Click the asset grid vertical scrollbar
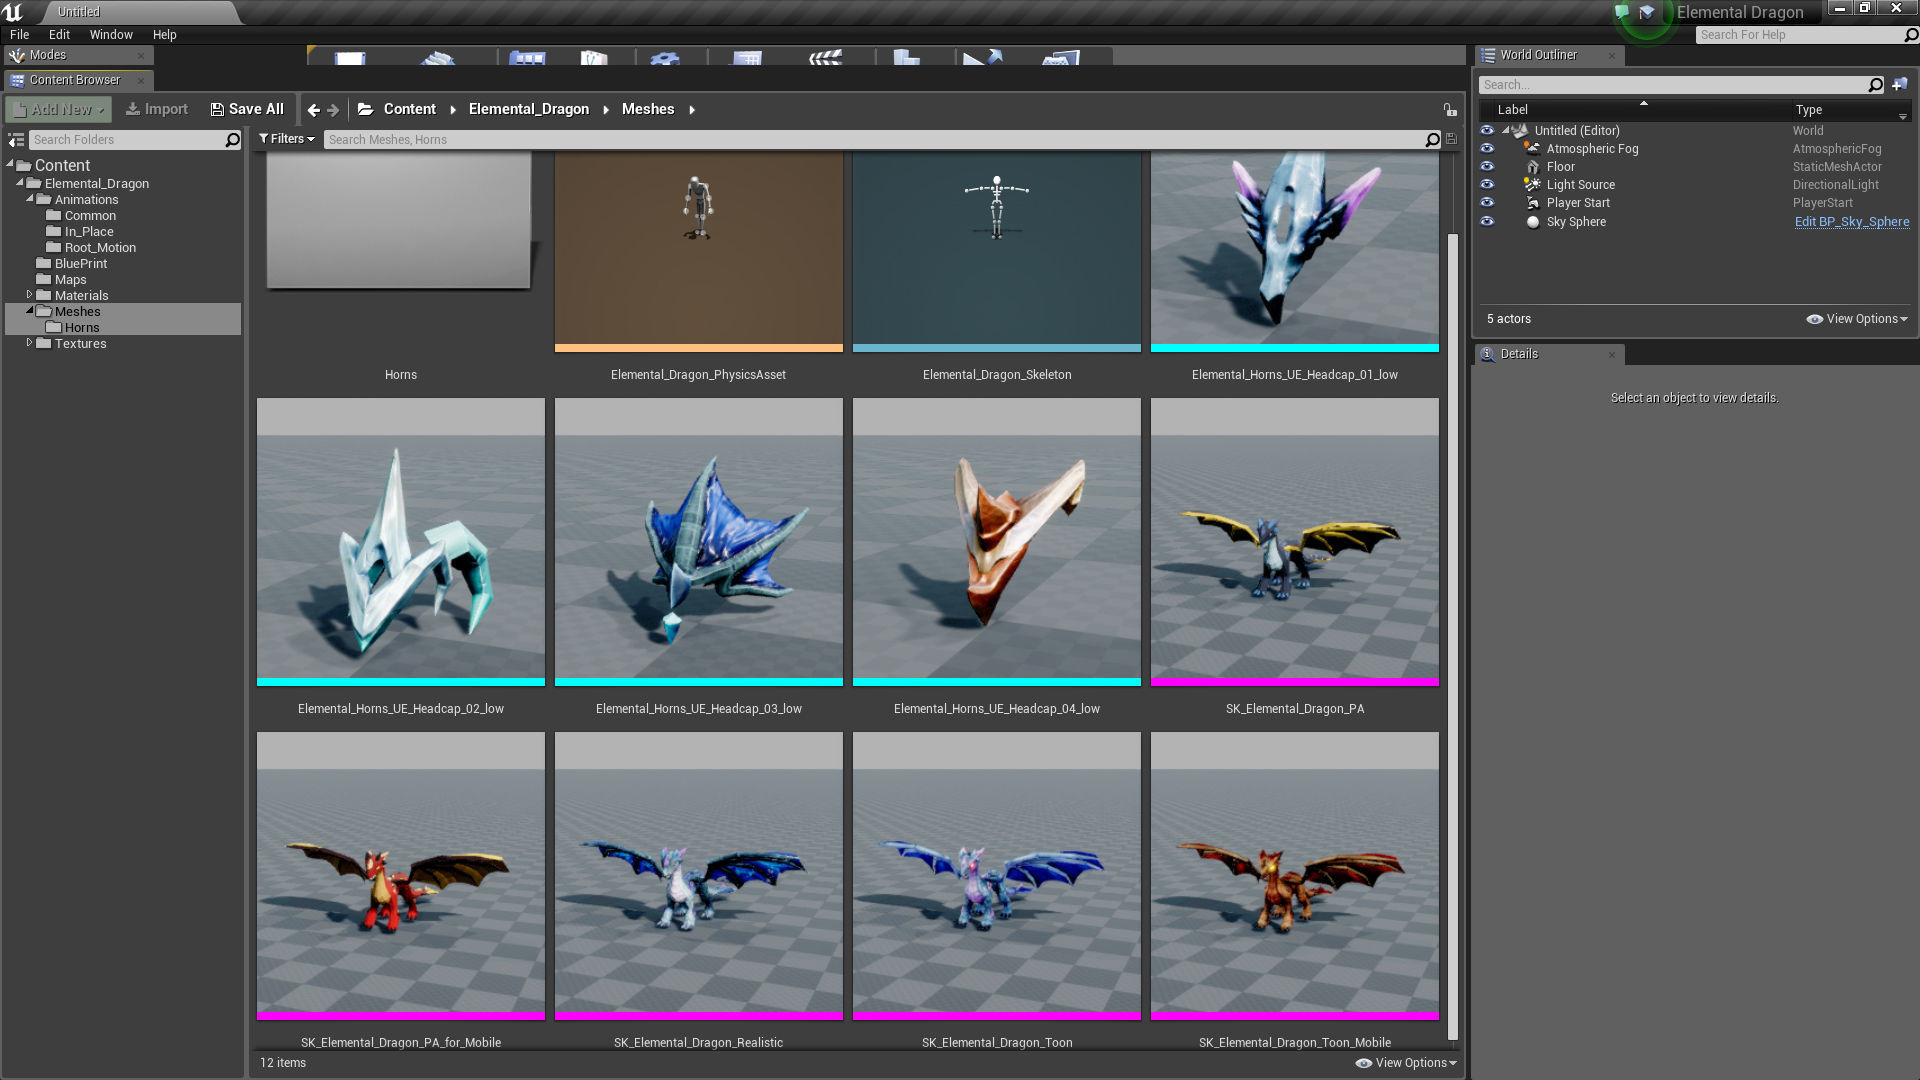The image size is (1920, 1080). pyautogui.click(x=1453, y=636)
